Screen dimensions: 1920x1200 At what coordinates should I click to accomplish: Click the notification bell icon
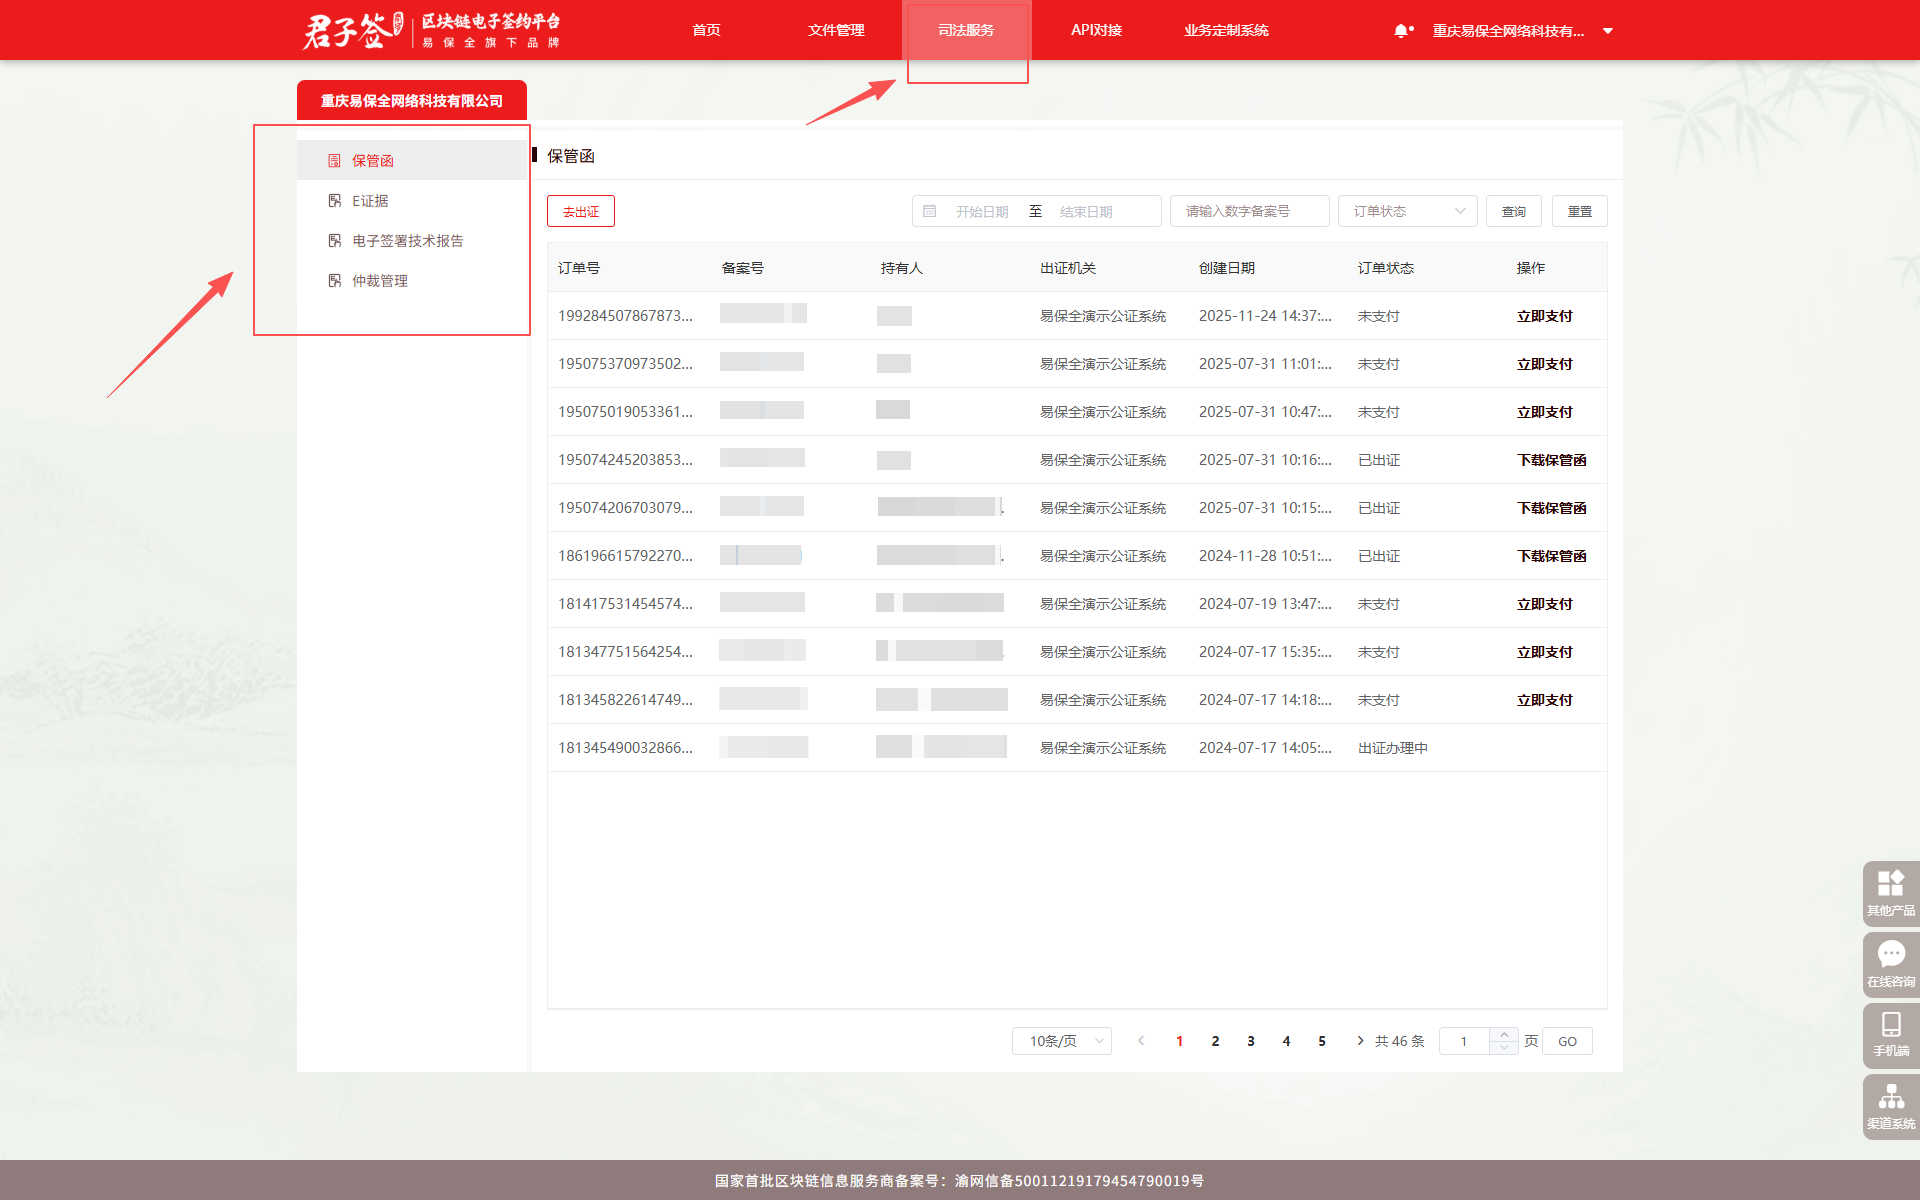point(1401,31)
